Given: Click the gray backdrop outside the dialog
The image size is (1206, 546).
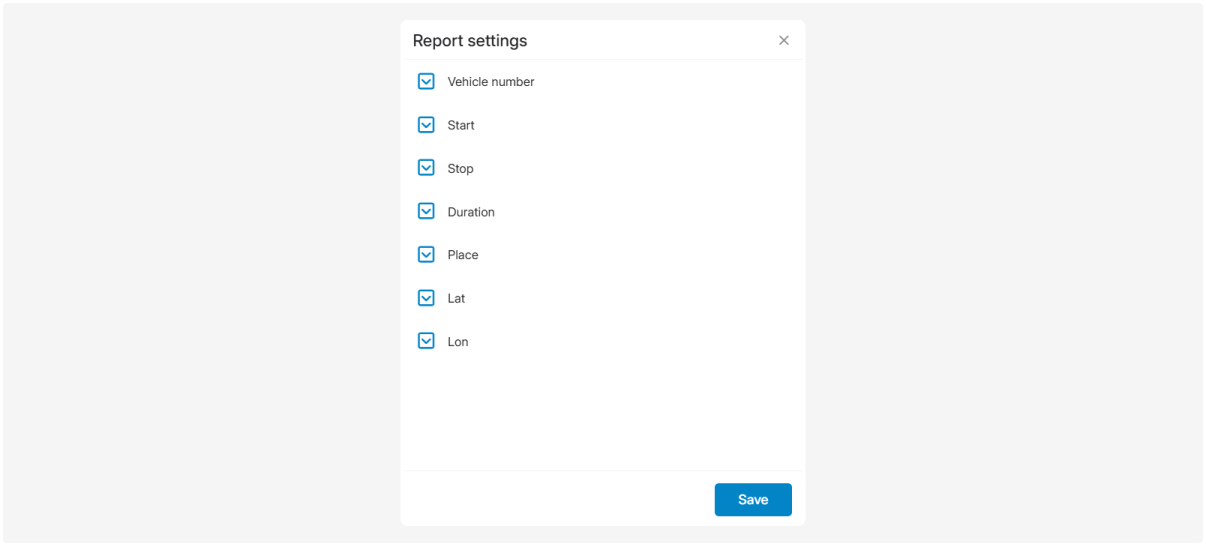Looking at the screenshot, I should (200, 270).
